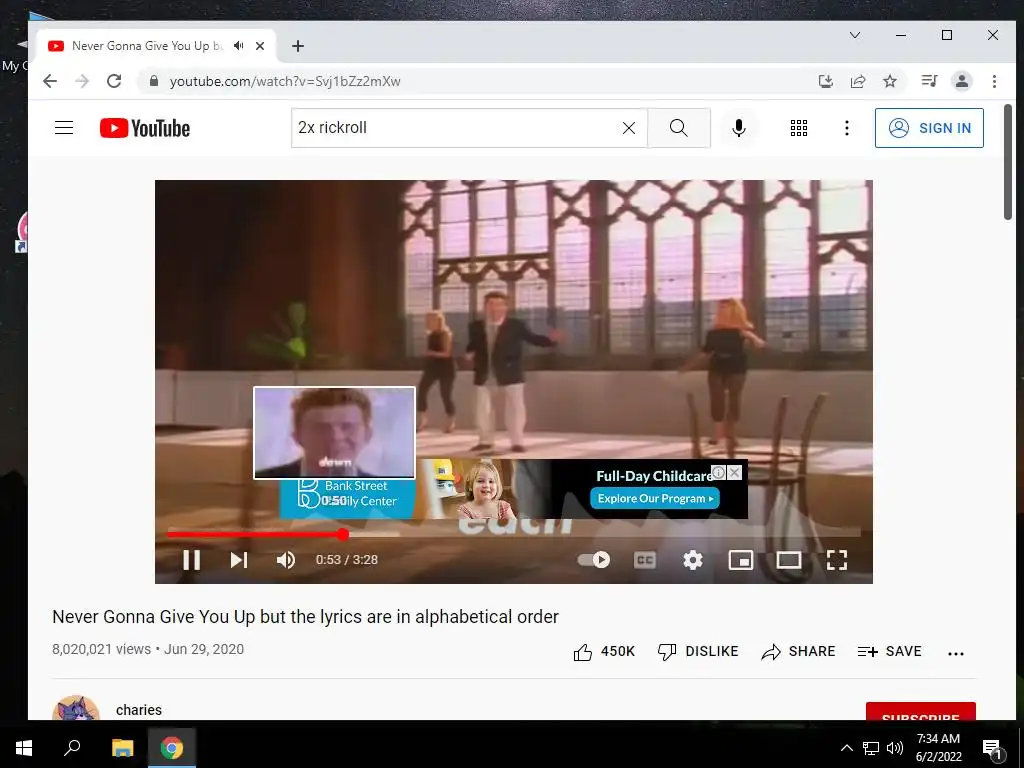Open the charies channel avatar

pos(76,709)
